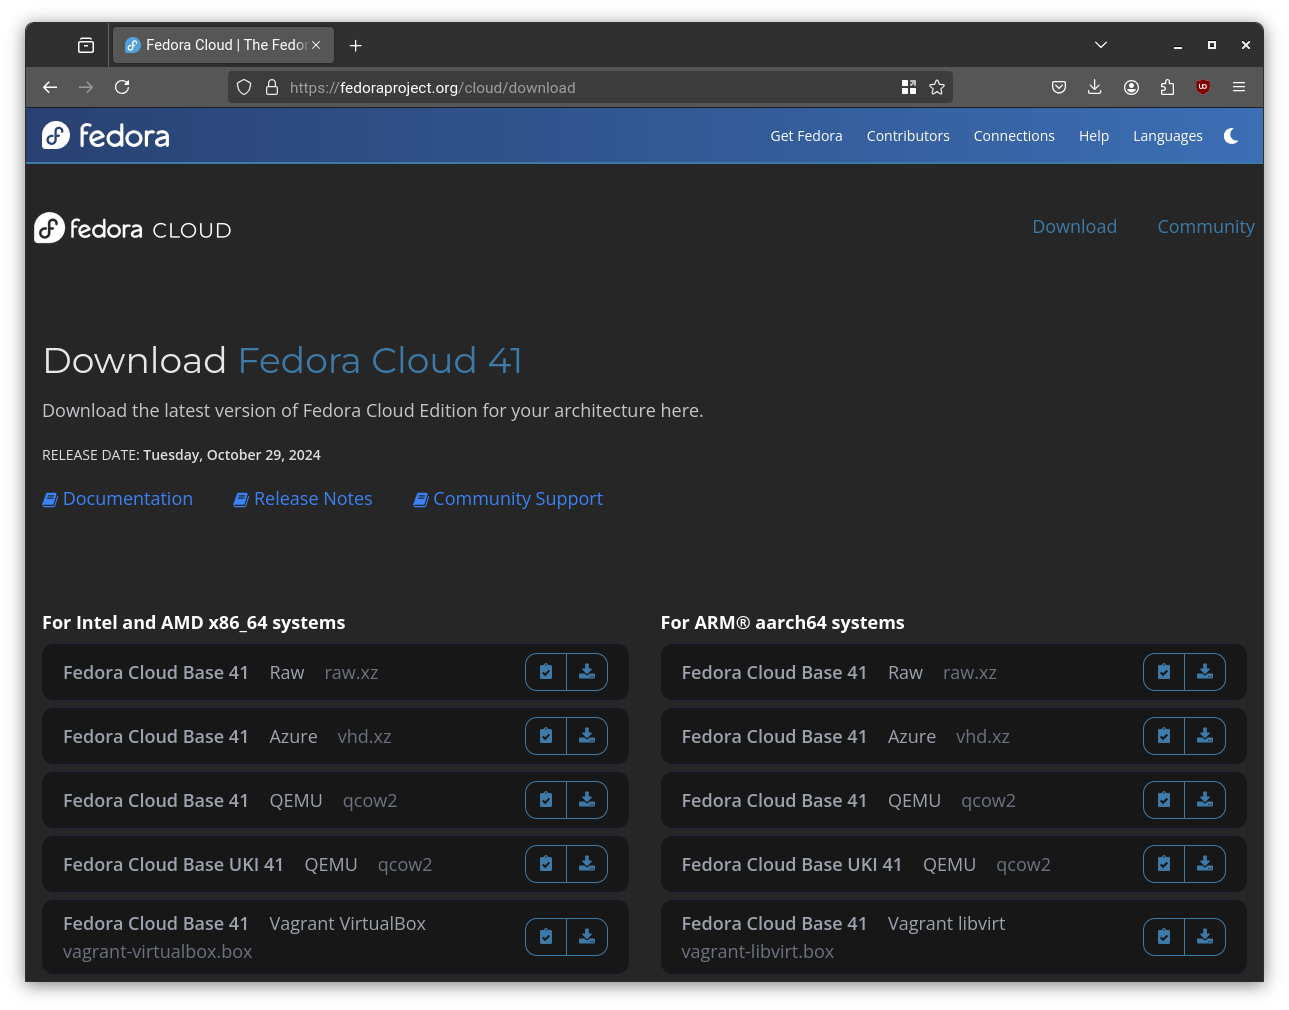1289x1010 pixels.
Task: Click the verify checksum icon for x86_64 Raw image
Action: [545, 672]
